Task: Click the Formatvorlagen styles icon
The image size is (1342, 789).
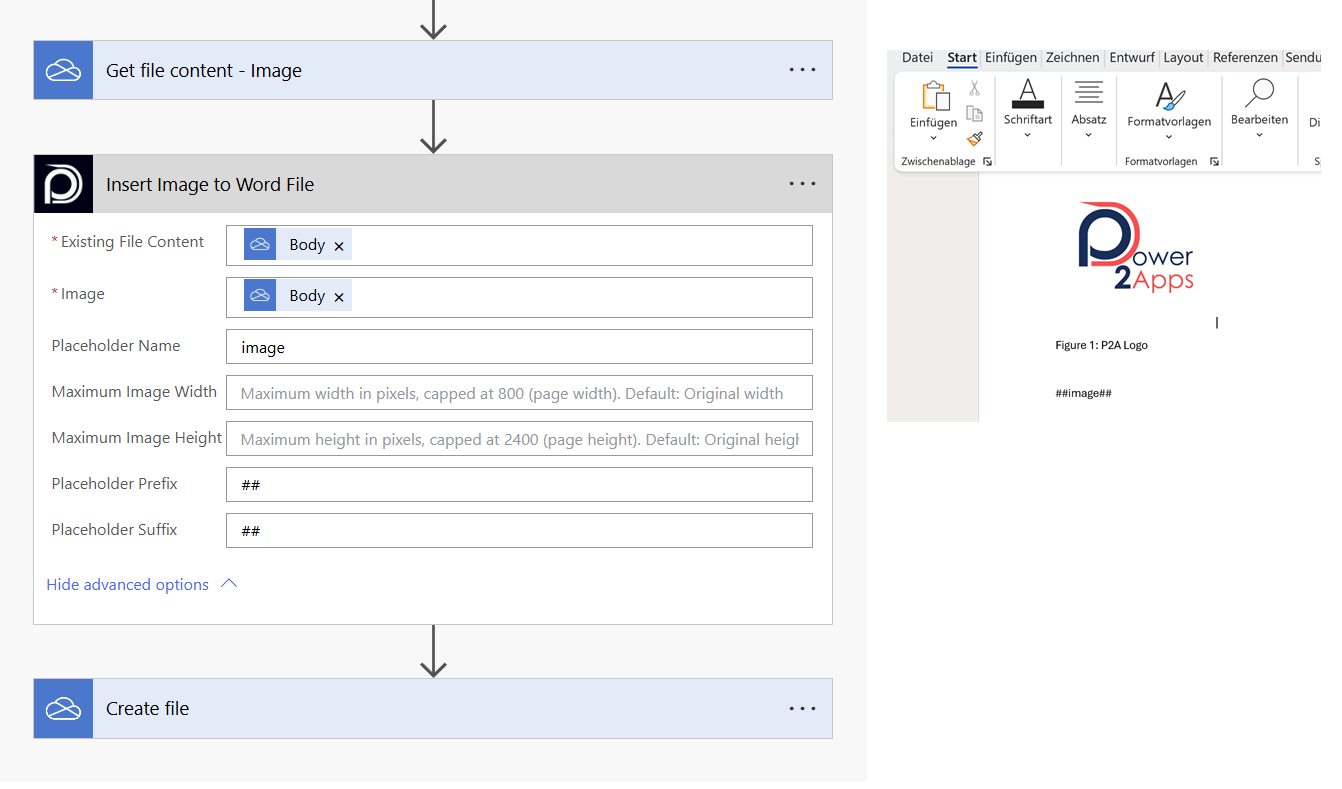Action: click(x=1169, y=97)
